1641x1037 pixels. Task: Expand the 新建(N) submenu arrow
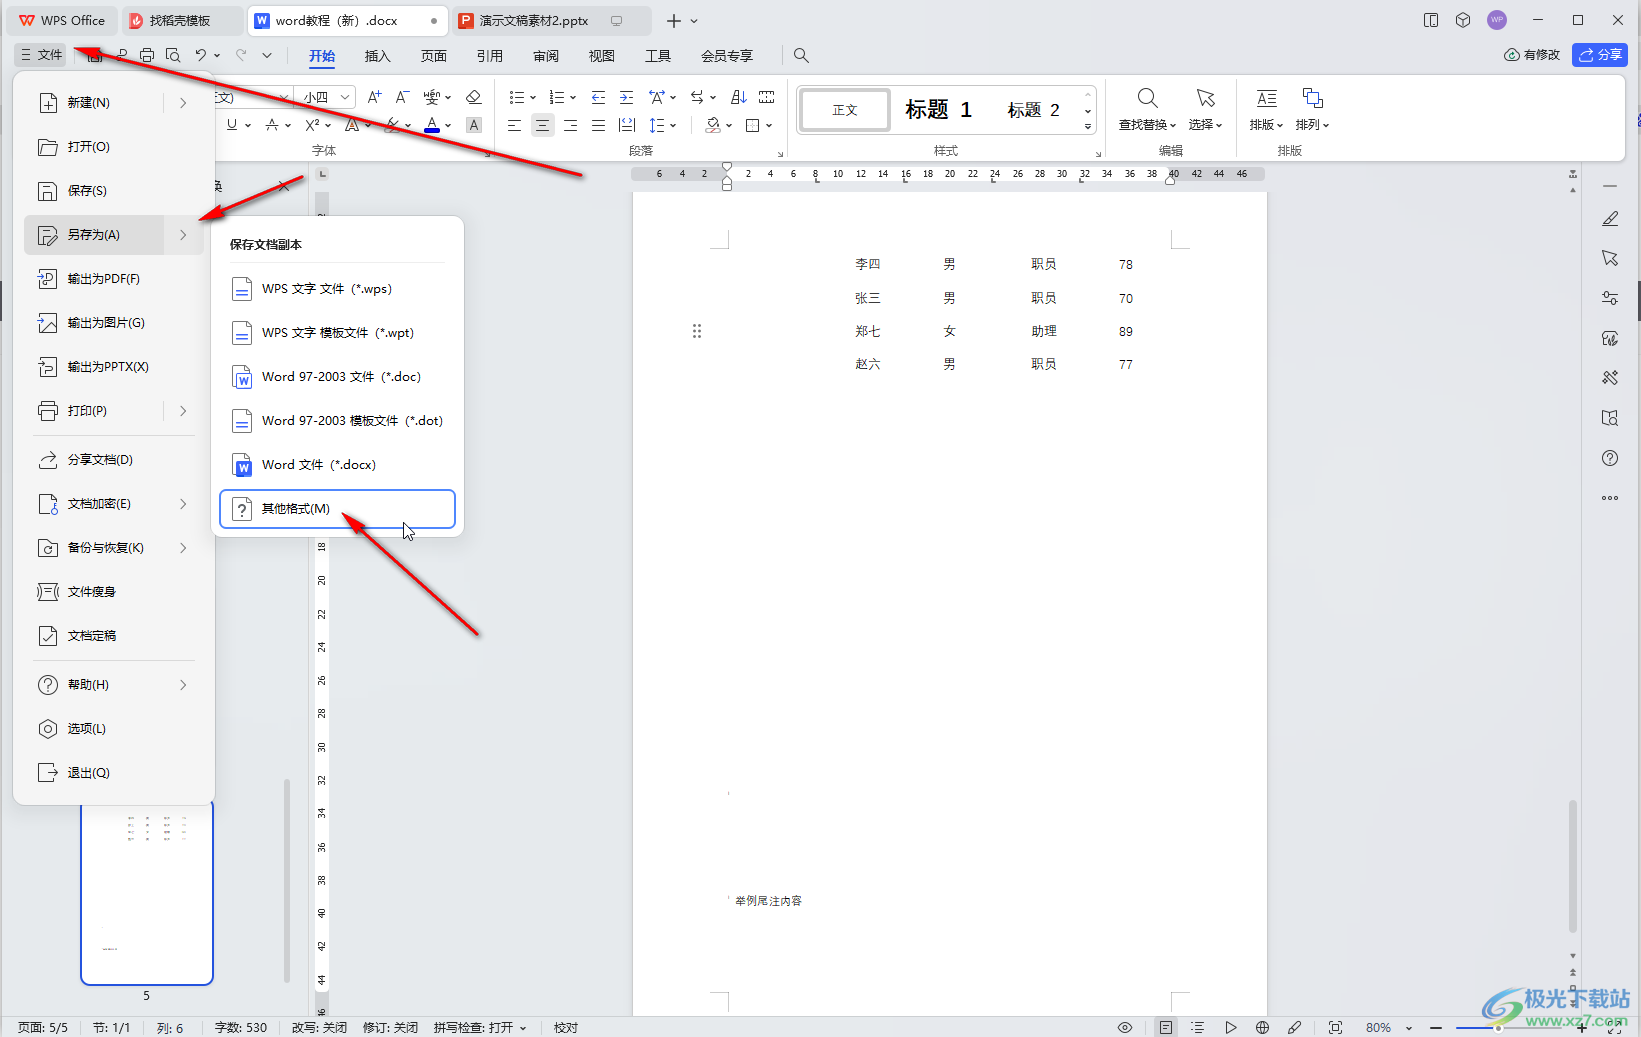pyautogui.click(x=183, y=102)
